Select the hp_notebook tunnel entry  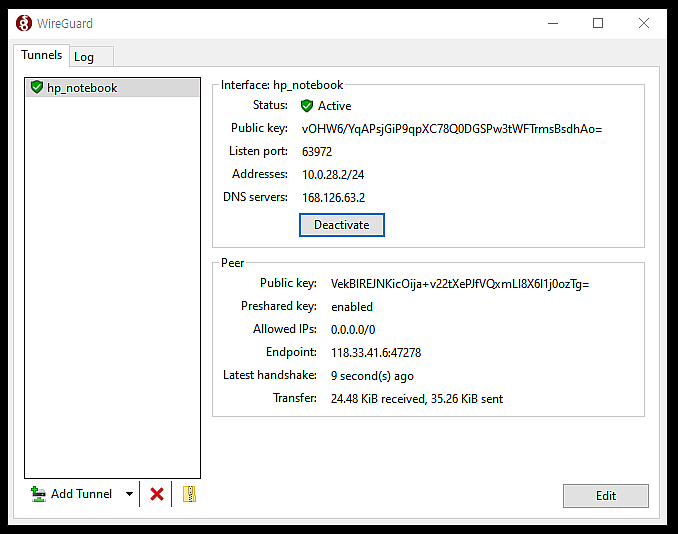[x=112, y=88]
